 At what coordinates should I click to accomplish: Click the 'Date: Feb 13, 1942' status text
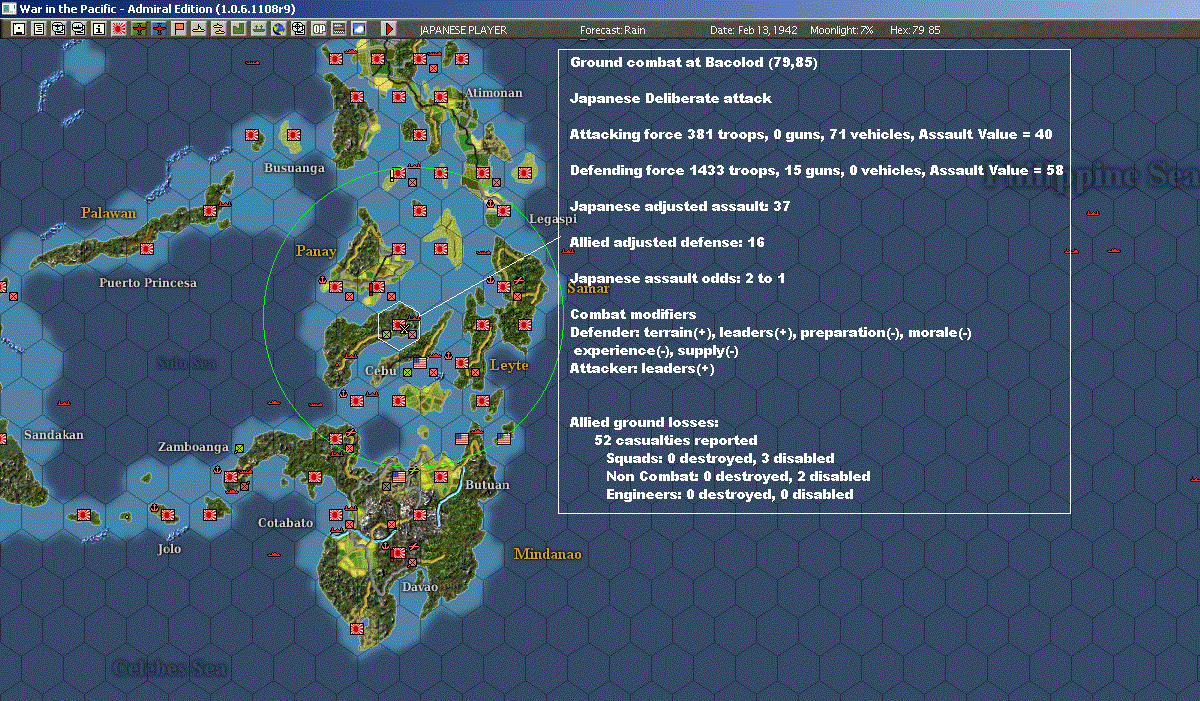pos(752,30)
